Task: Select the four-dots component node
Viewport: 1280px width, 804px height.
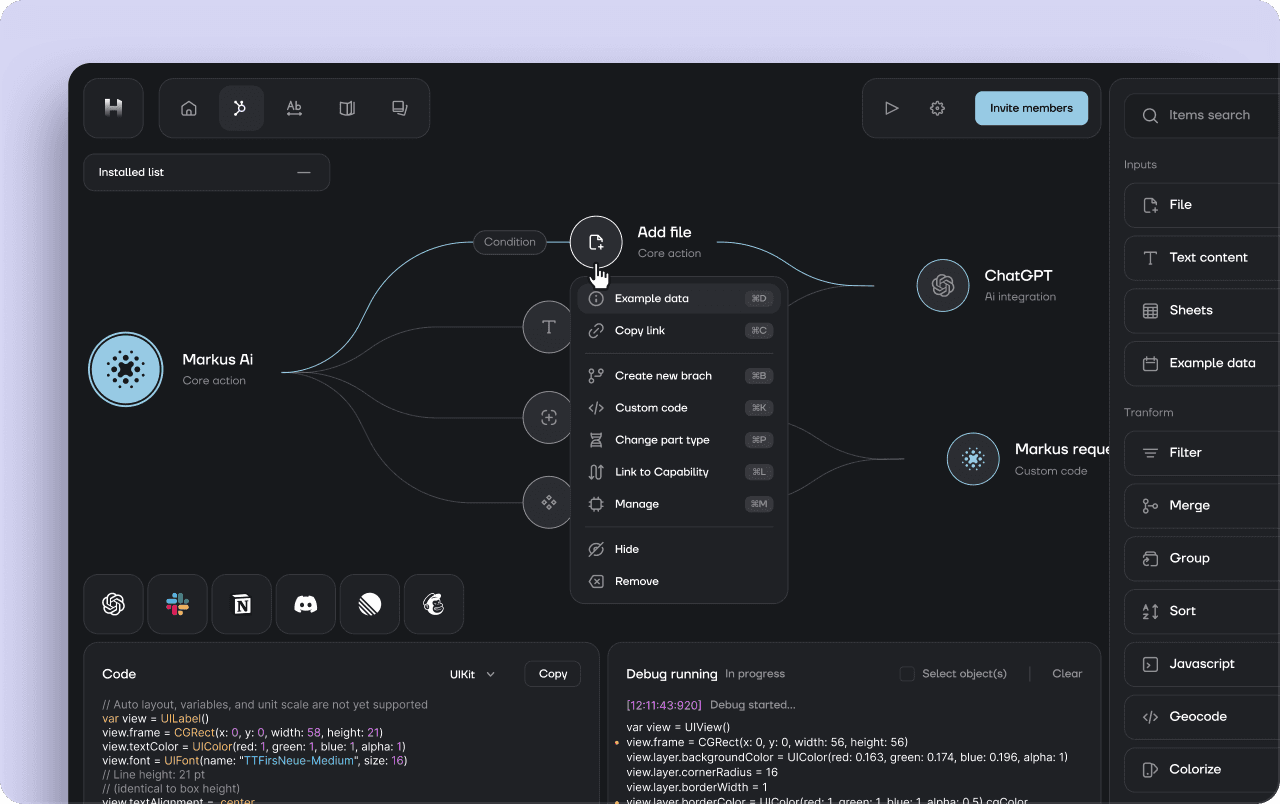Action: click(x=548, y=503)
